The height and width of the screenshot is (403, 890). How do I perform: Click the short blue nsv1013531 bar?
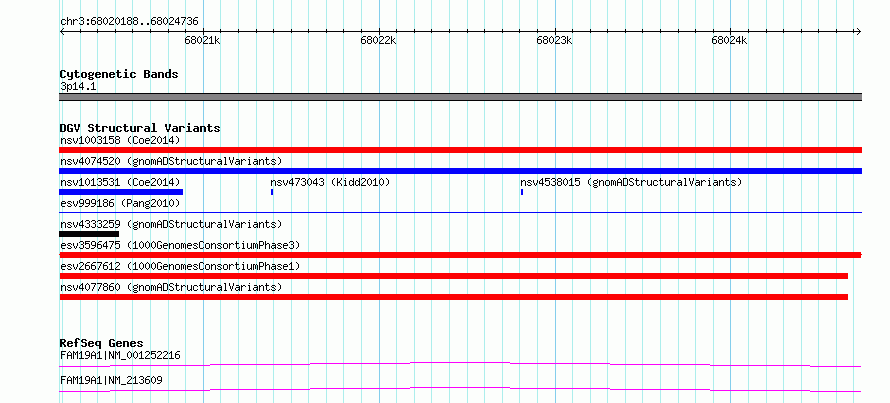click(x=121, y=192)
